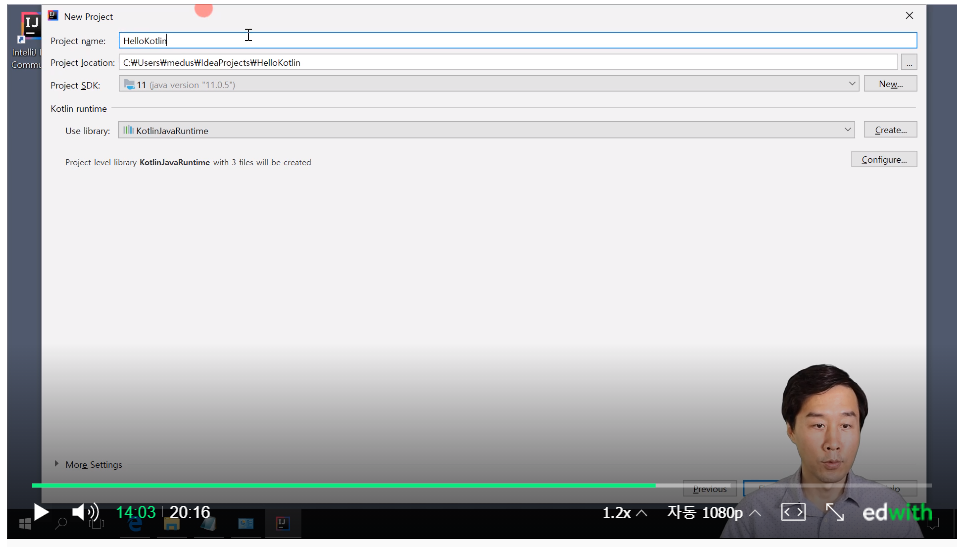Toggle wide player mode icon
This screenshot has width=968, height=547.
(793, 512)
